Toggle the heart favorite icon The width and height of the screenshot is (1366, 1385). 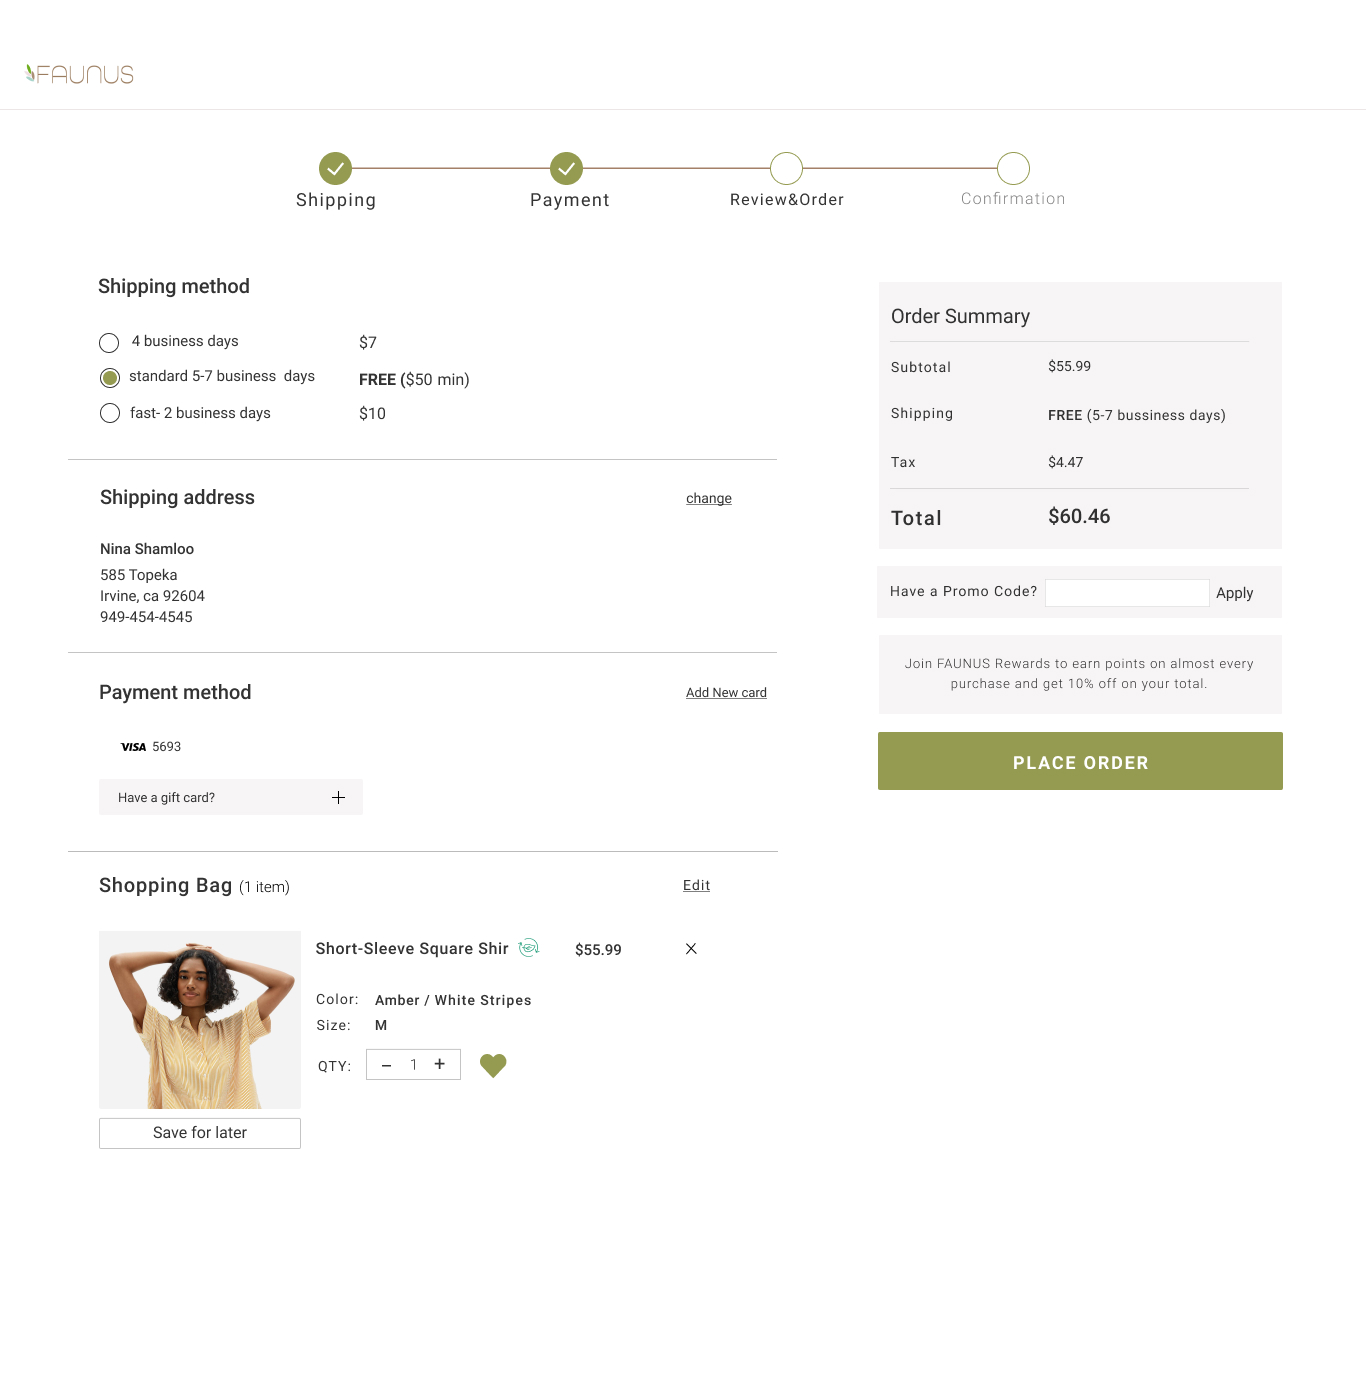coord(493,1066)
